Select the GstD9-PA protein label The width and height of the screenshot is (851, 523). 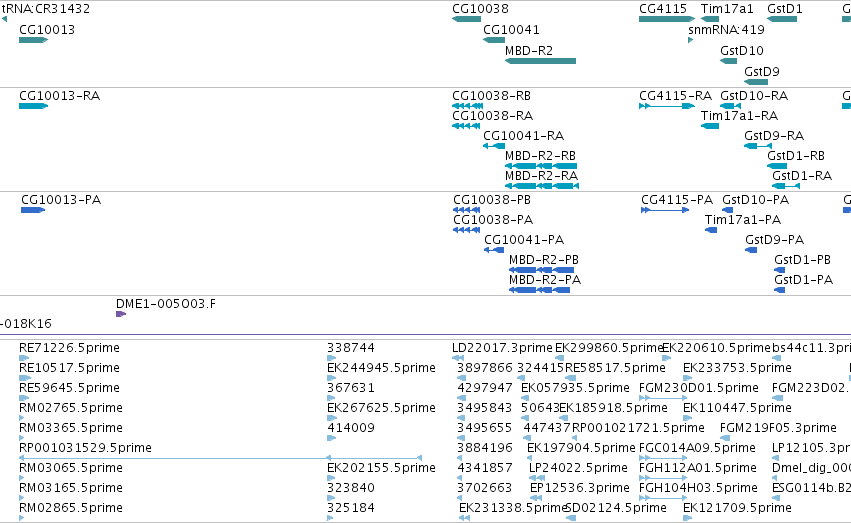point(774,240)
